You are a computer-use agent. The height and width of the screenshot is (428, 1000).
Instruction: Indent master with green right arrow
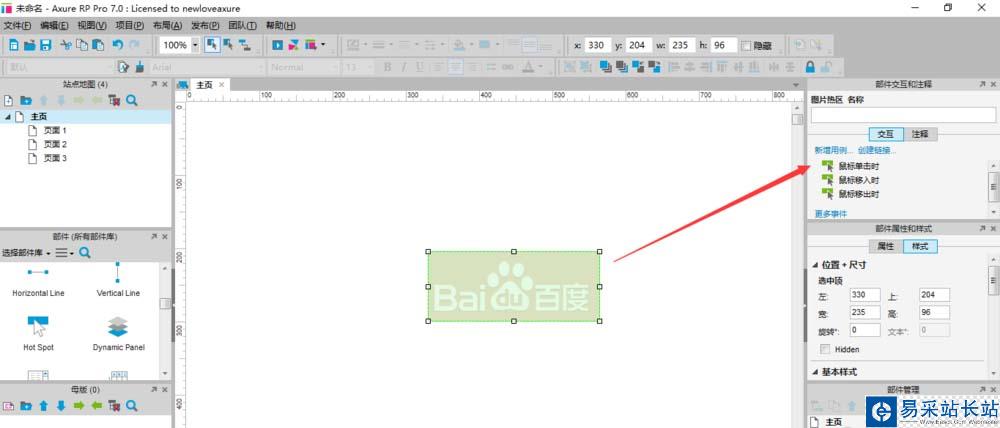[x=79, y=405]
